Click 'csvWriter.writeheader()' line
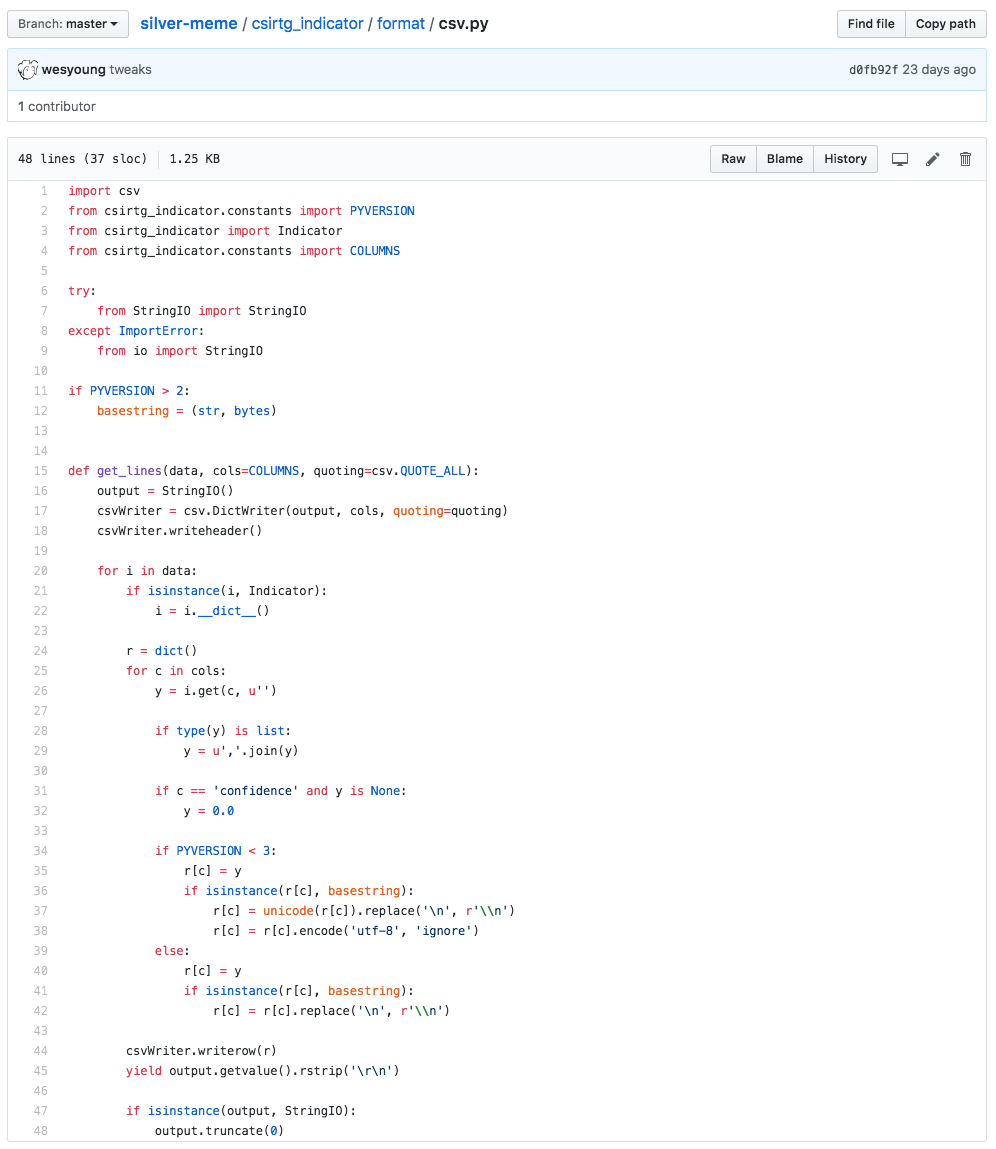Image resolution: width=996 pixels, height=1149 pixels. click(x=180, y=531)
